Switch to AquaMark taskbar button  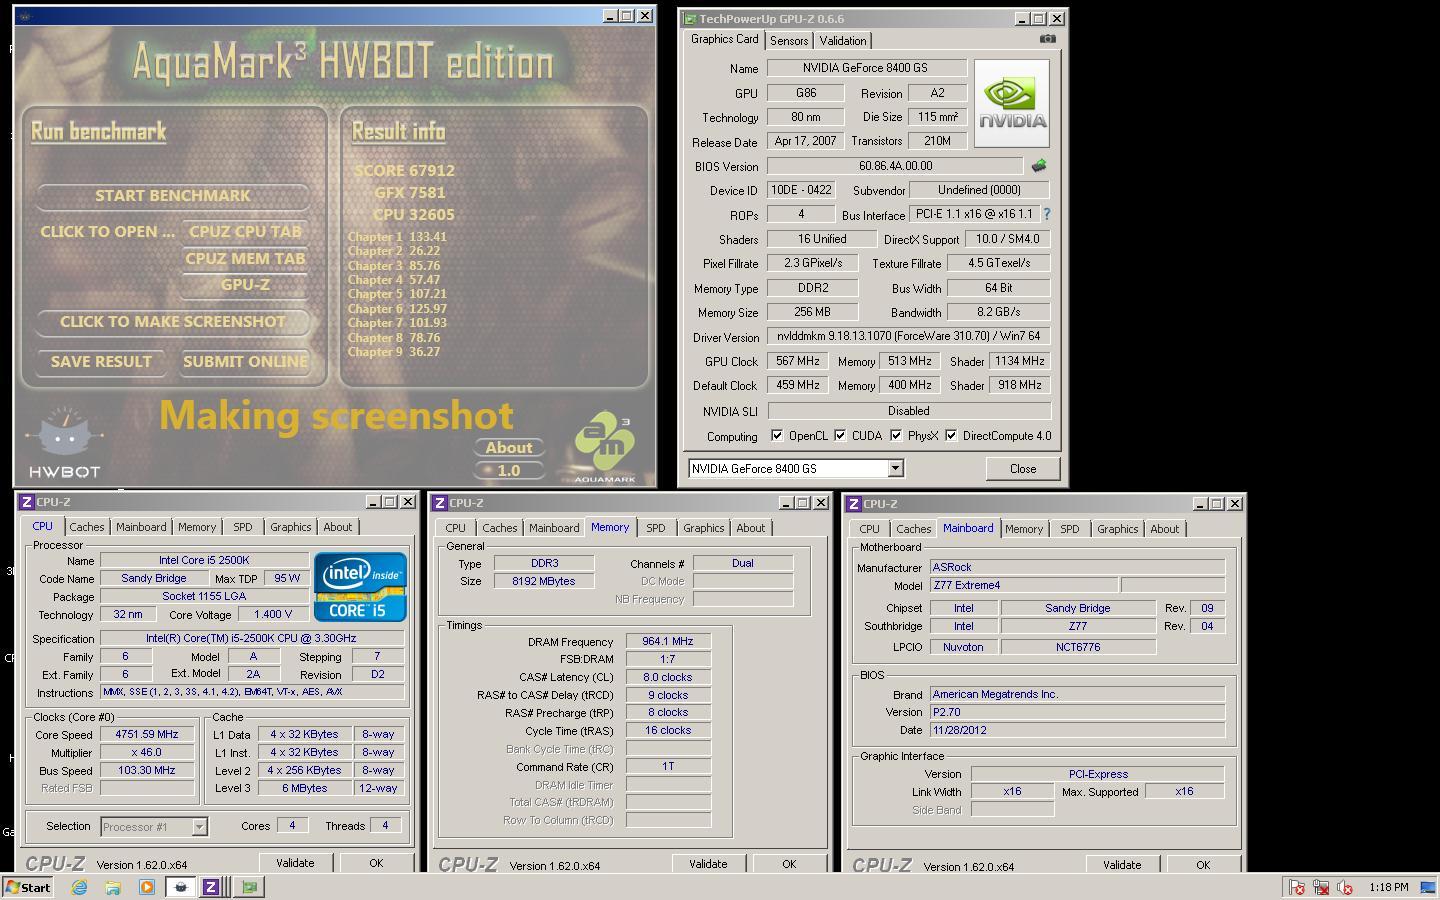pyautogui.click(x=181, y=887)
